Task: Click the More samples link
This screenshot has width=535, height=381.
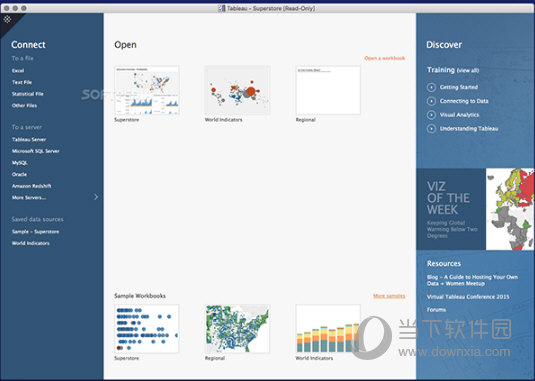Action: point(389,296)
